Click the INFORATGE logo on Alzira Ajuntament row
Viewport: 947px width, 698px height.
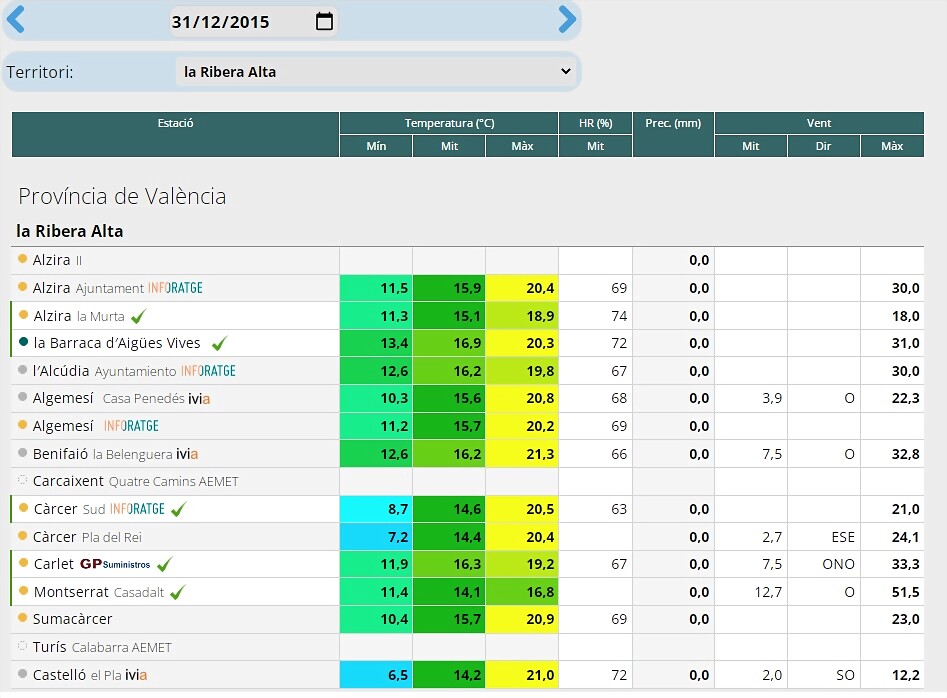point(175,288)
